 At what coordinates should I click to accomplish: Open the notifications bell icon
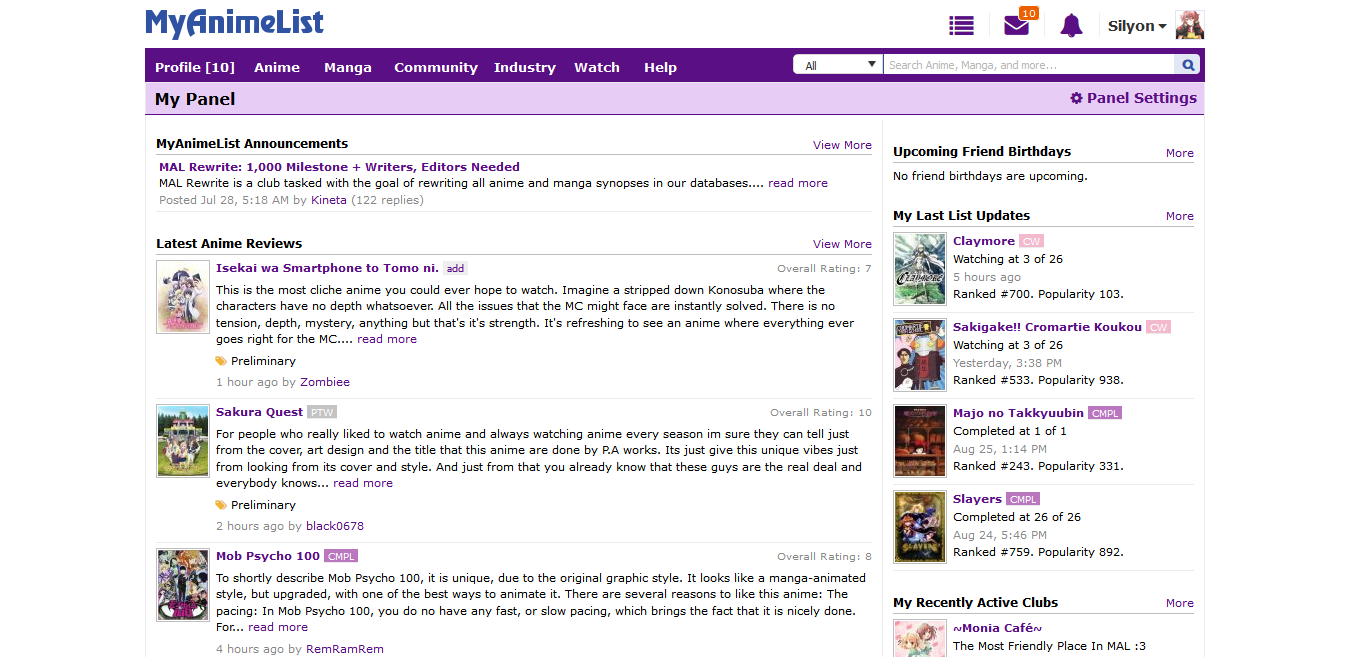click(1071, 26)
